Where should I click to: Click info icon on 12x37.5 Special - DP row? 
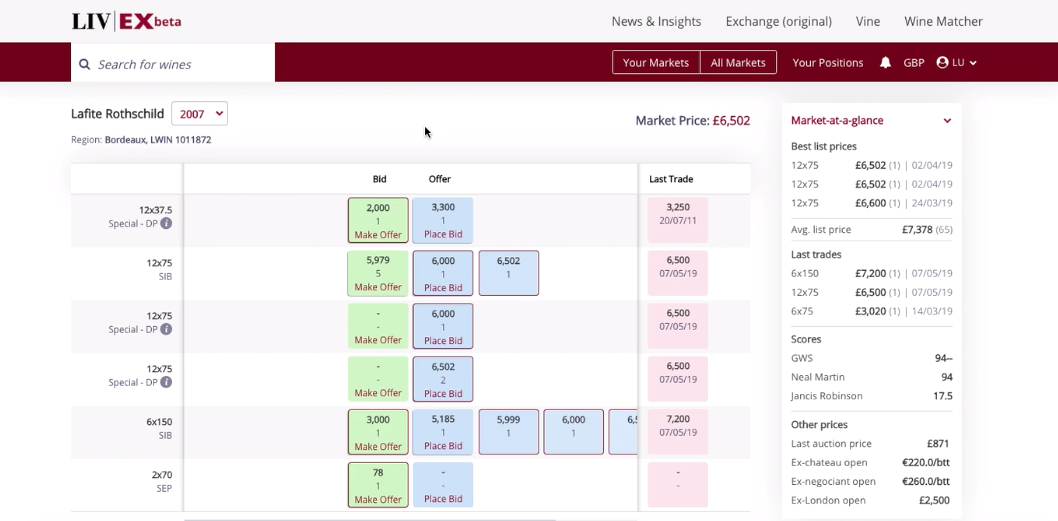[x=166, y=223]
